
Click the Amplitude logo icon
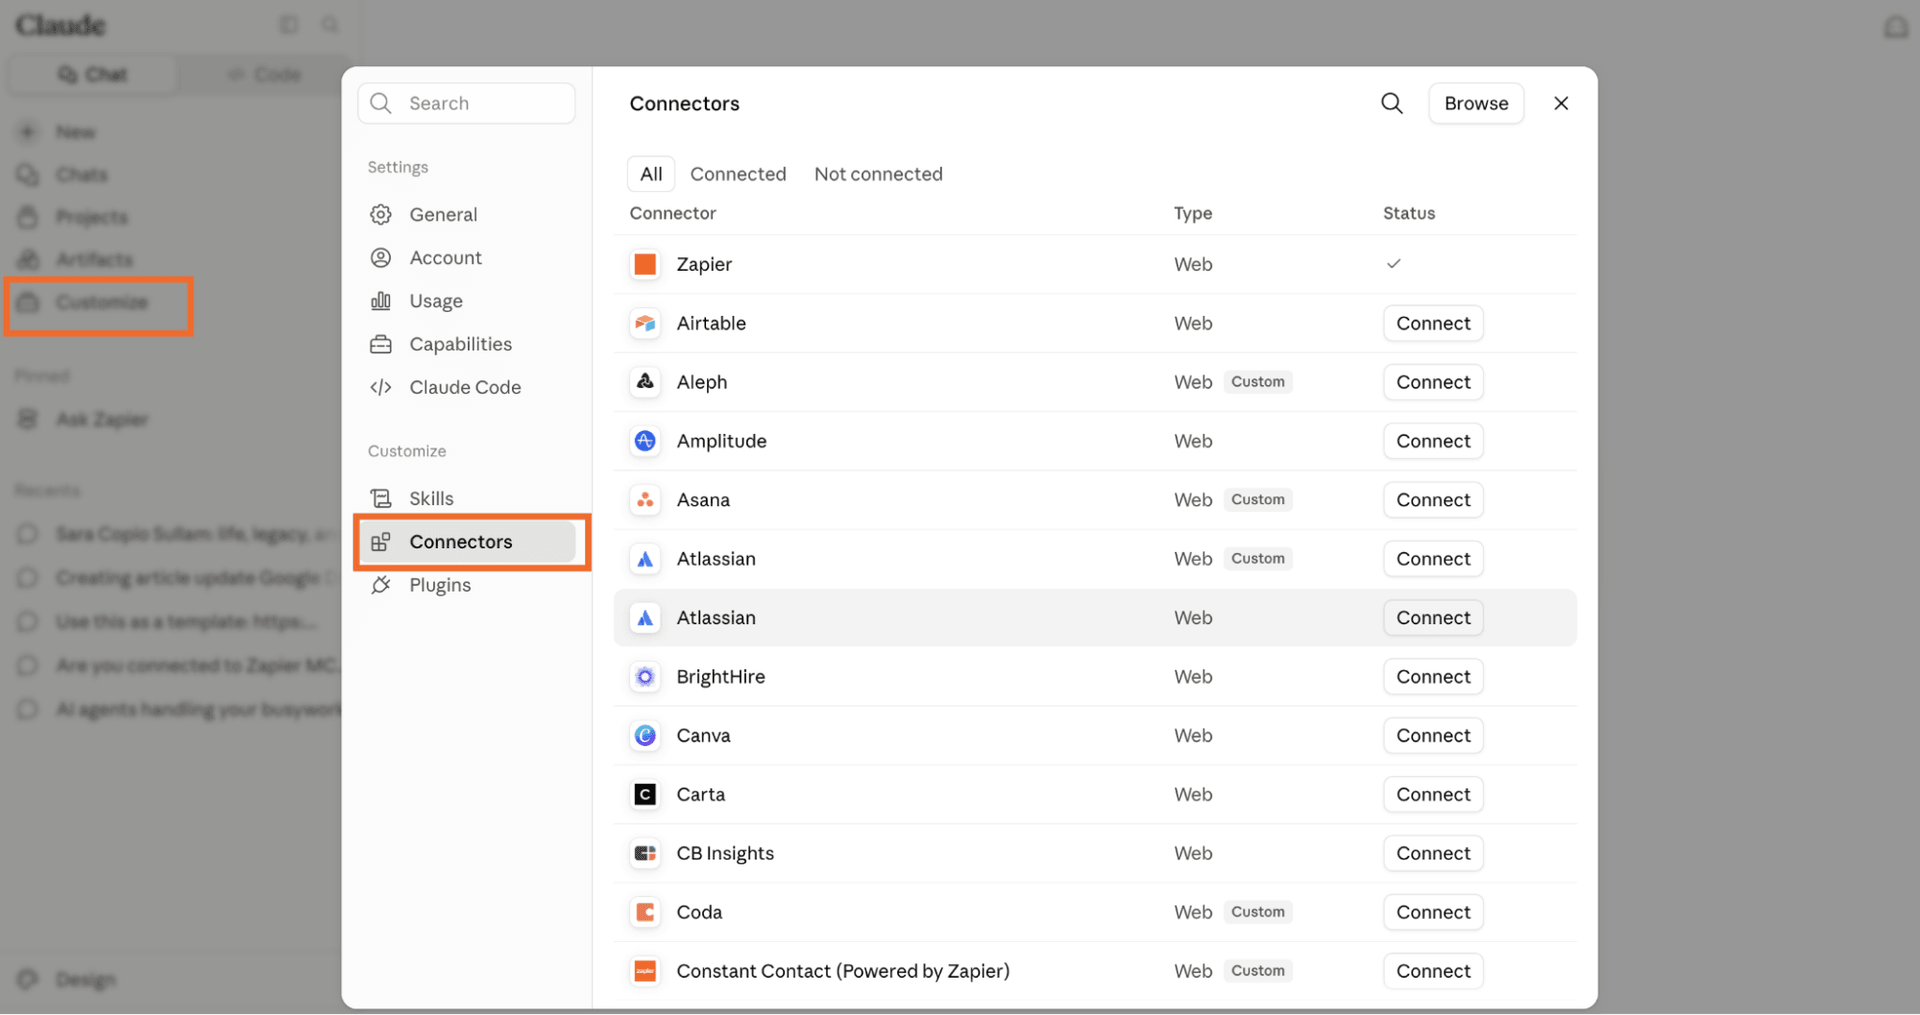tap(645, 441)
